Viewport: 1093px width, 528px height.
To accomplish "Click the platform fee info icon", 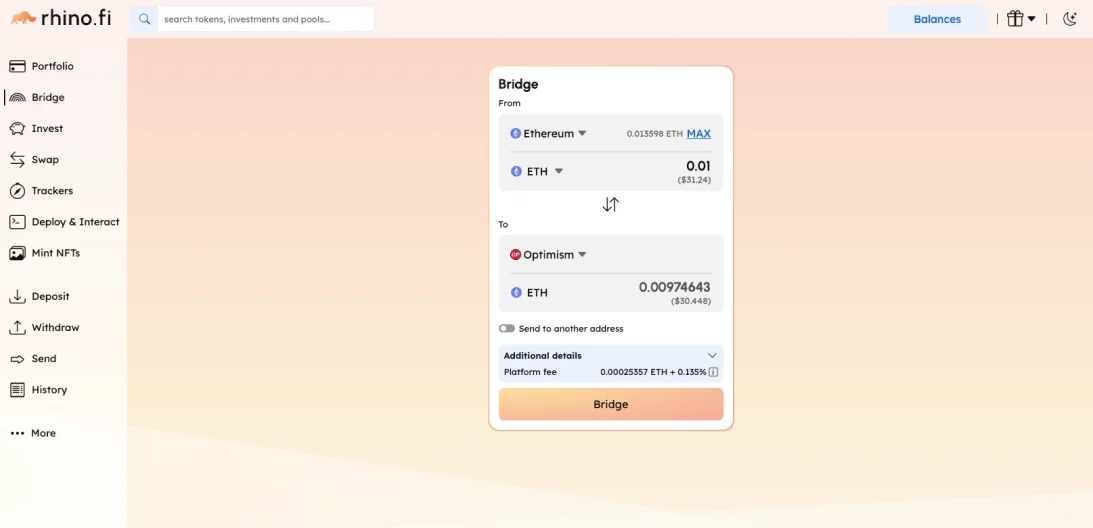I will [x=714, y=372].
